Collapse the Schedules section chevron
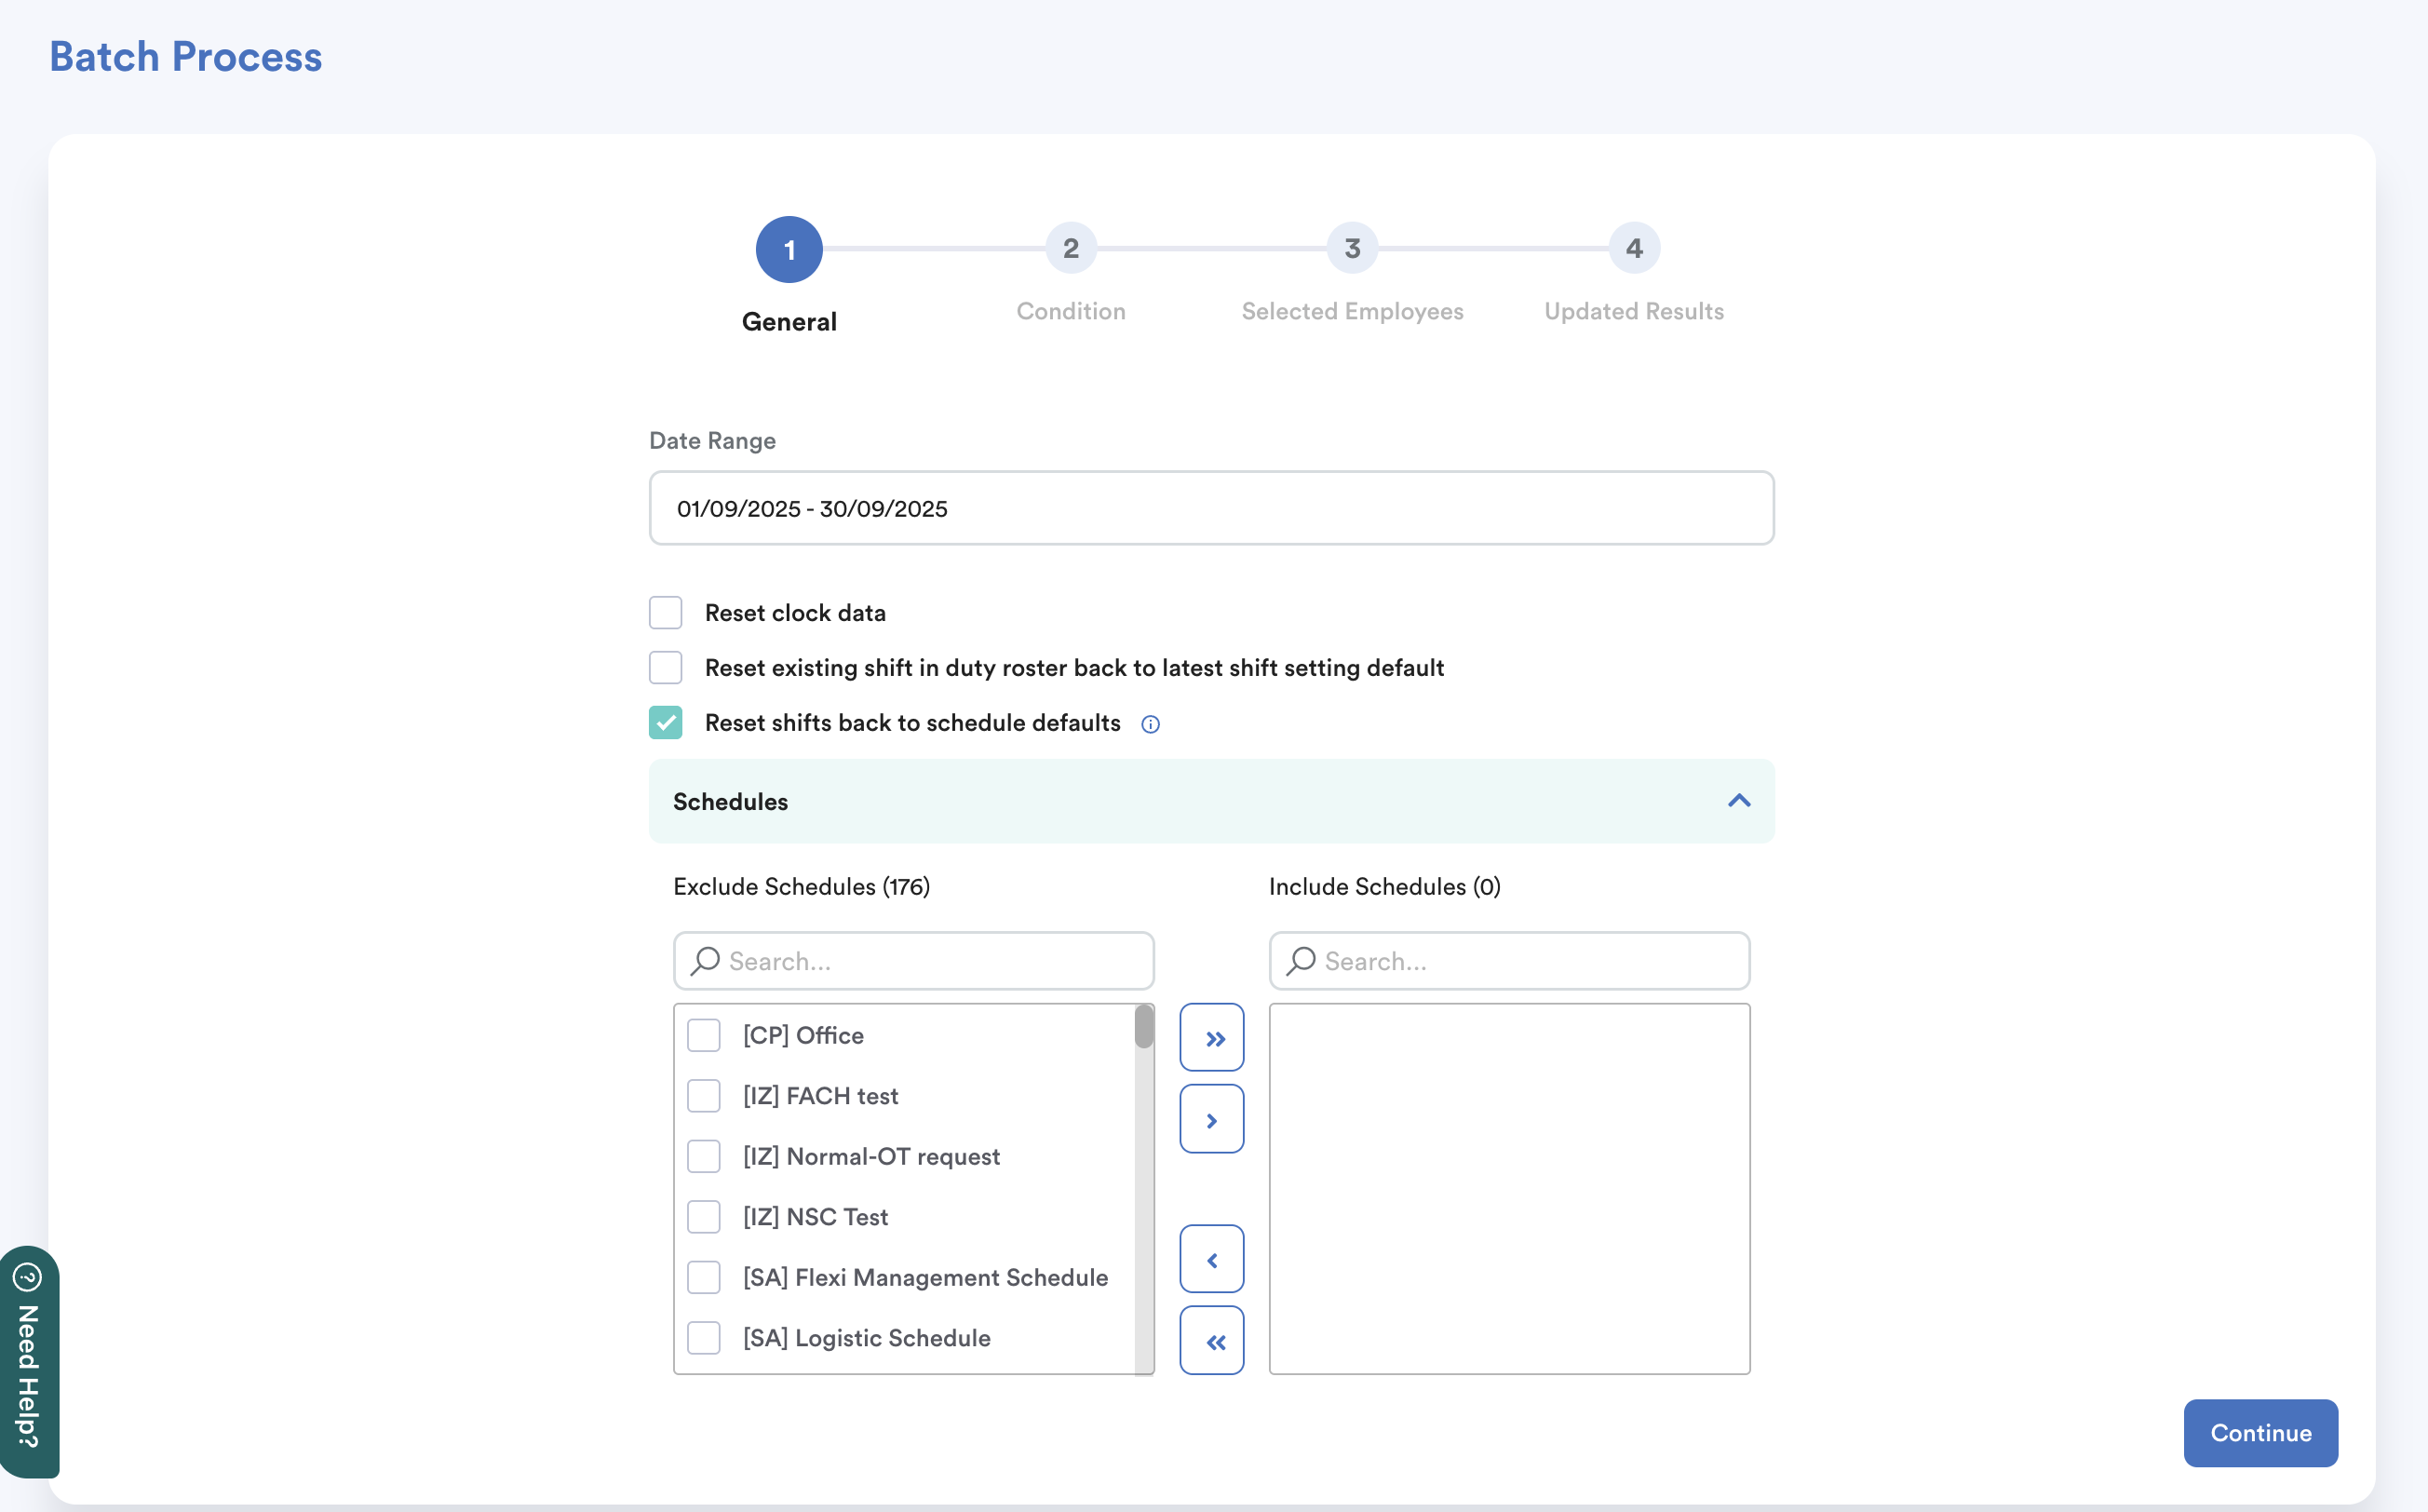The height and width of the screenshot is (1512, 2428). pyautogui.click(x=1738, y=801)
